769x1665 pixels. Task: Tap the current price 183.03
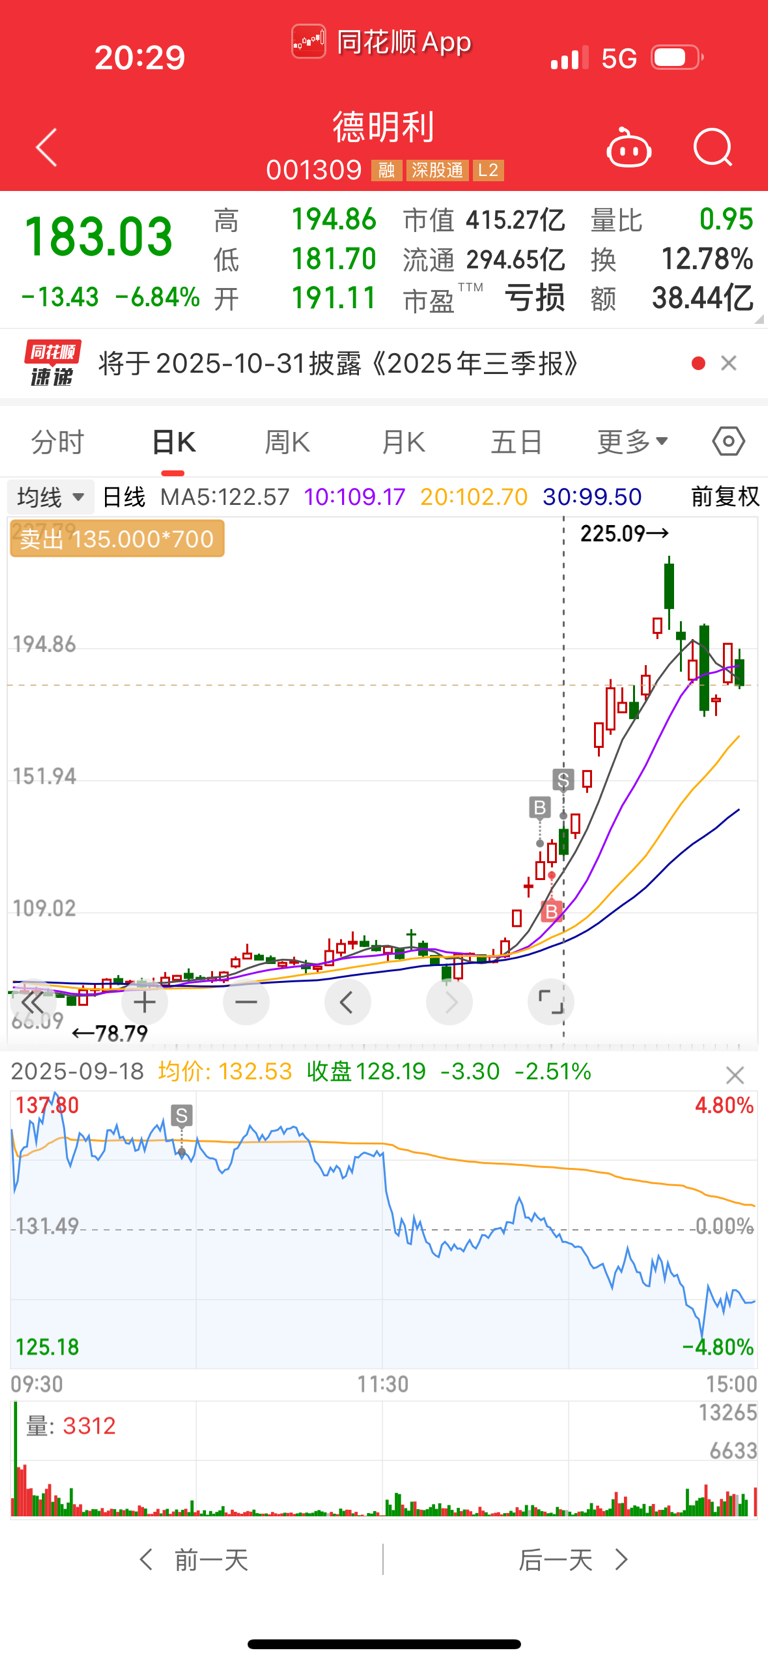coord(98,238)
